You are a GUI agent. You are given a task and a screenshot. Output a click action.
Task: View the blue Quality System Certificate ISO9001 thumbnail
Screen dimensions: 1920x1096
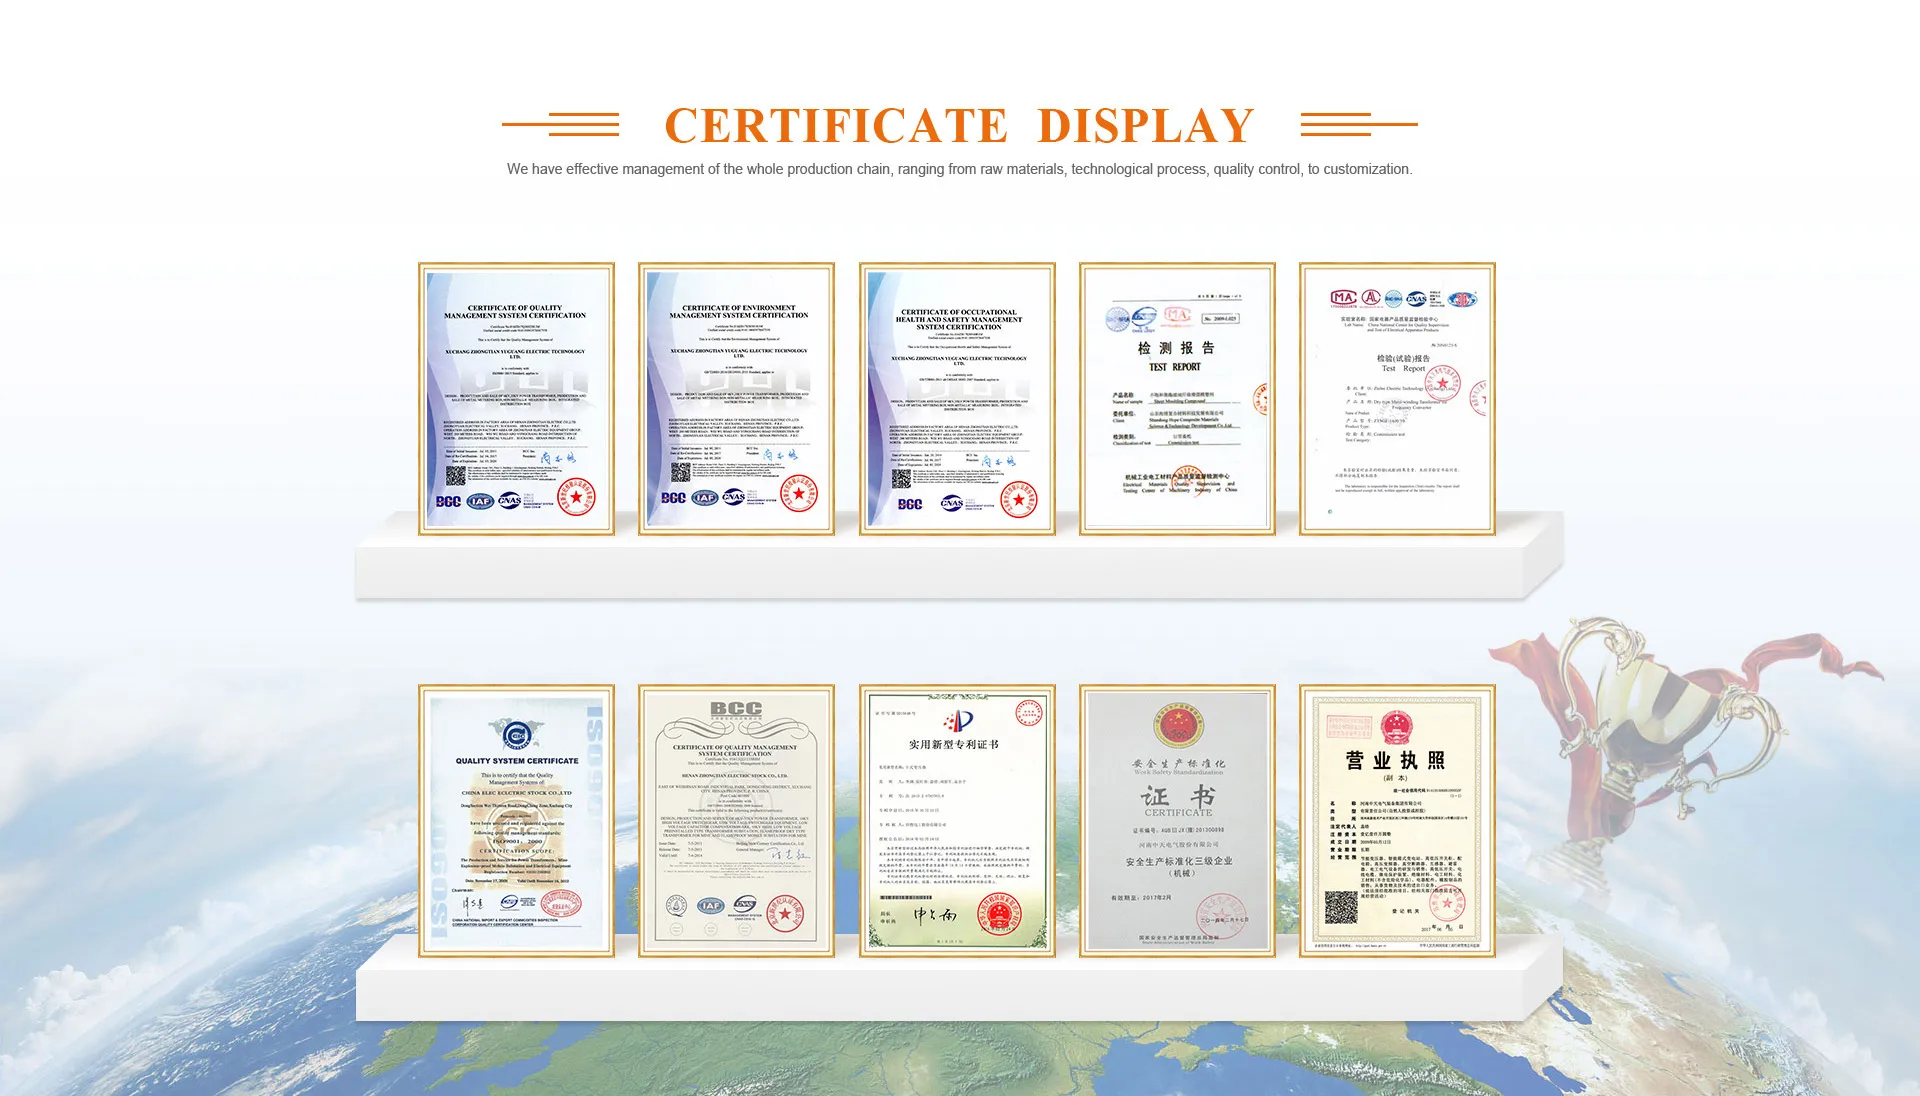tap(516, 820)
